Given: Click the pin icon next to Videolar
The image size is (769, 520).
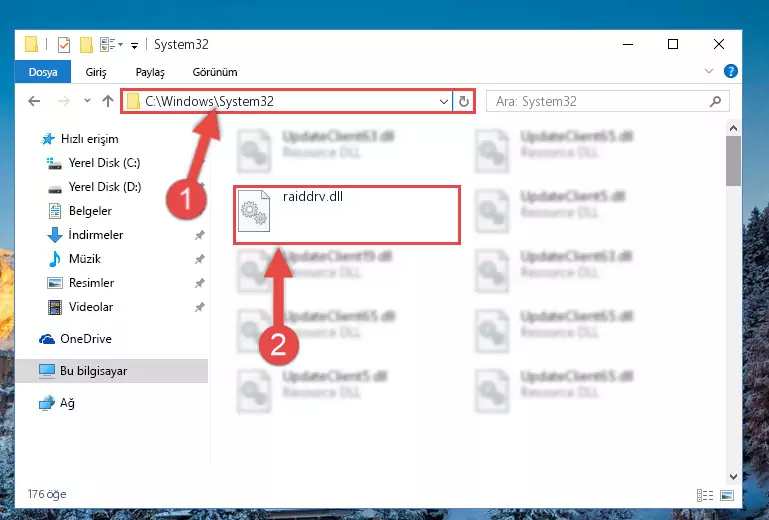Looking at the screenshot, I should pyautogui.click(x=199, y=307).
